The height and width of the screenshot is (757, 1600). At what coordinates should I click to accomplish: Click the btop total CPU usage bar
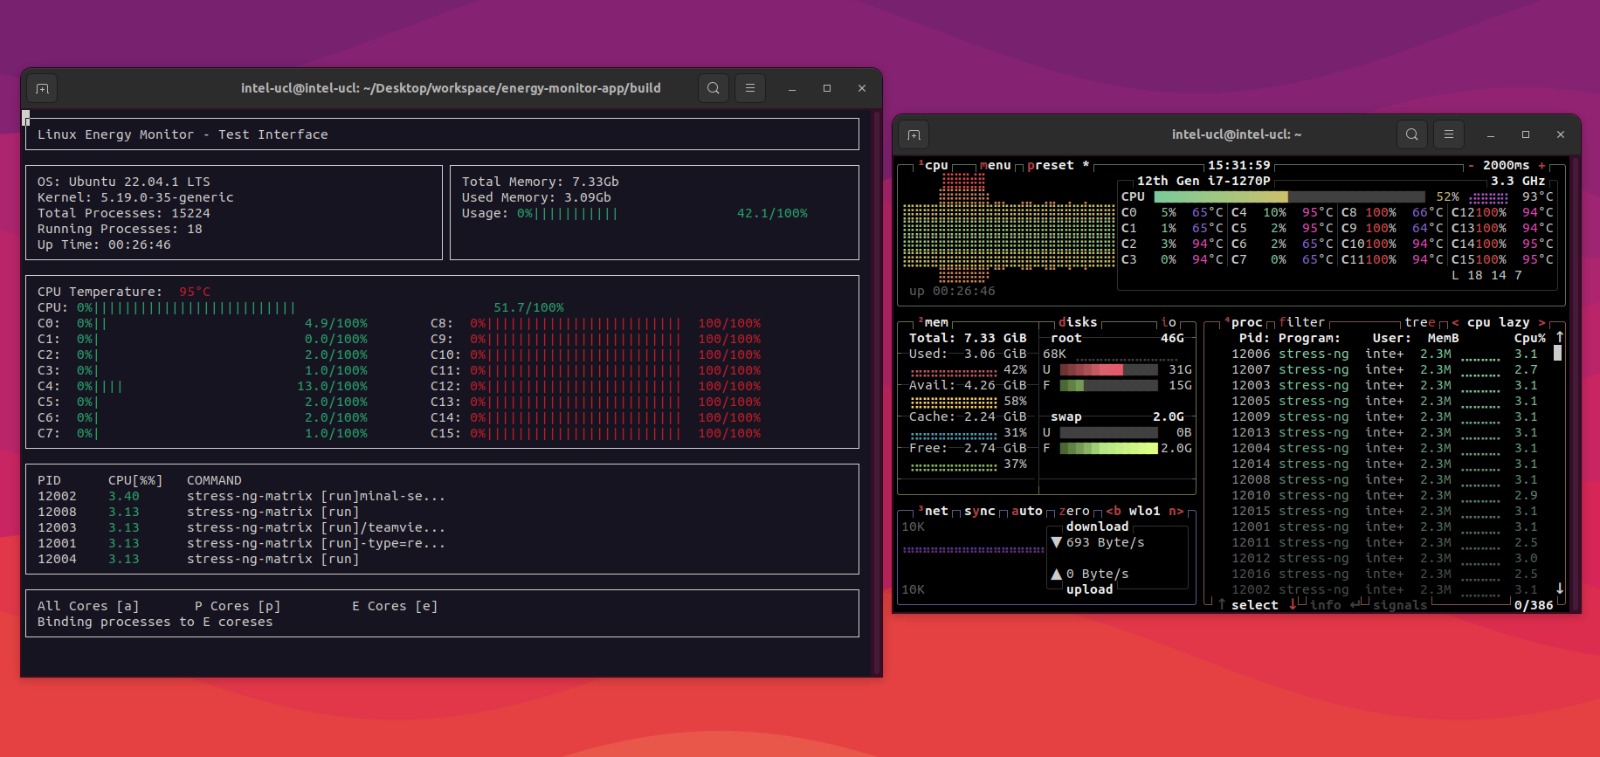click(1290, 197)
